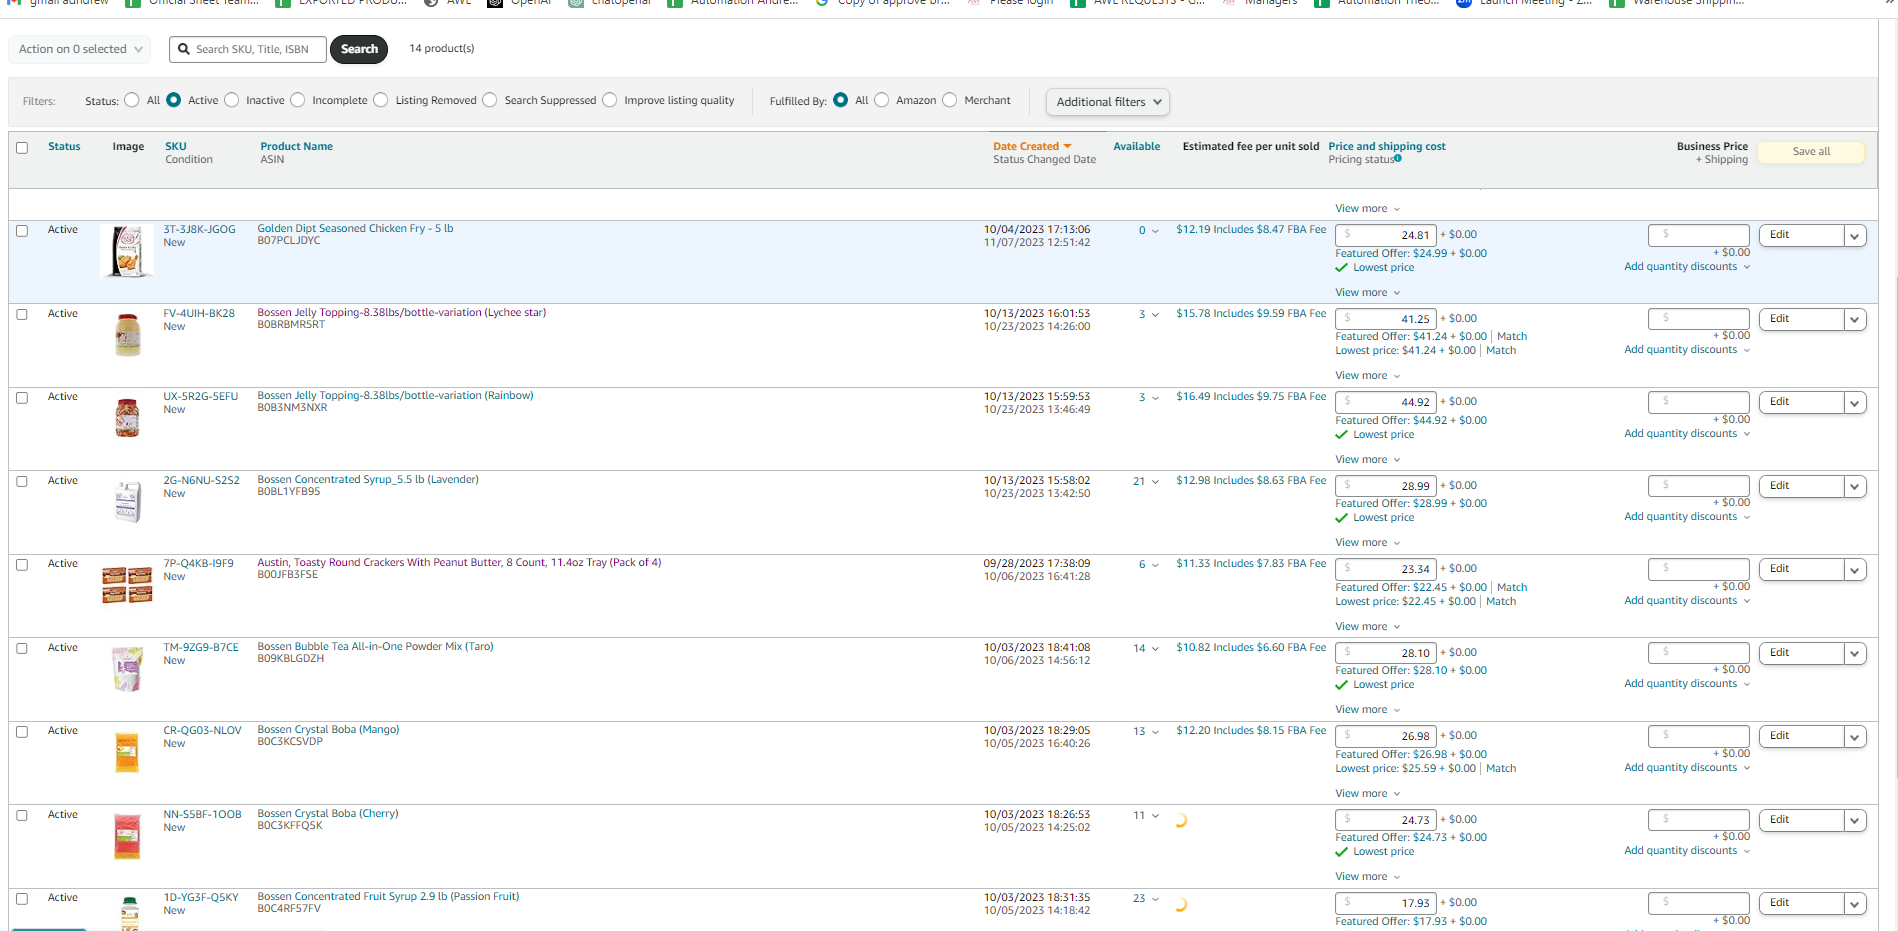
Task: Expand available quantity 14 for Taro powder mix
Action: click(x=1146, y=649)
